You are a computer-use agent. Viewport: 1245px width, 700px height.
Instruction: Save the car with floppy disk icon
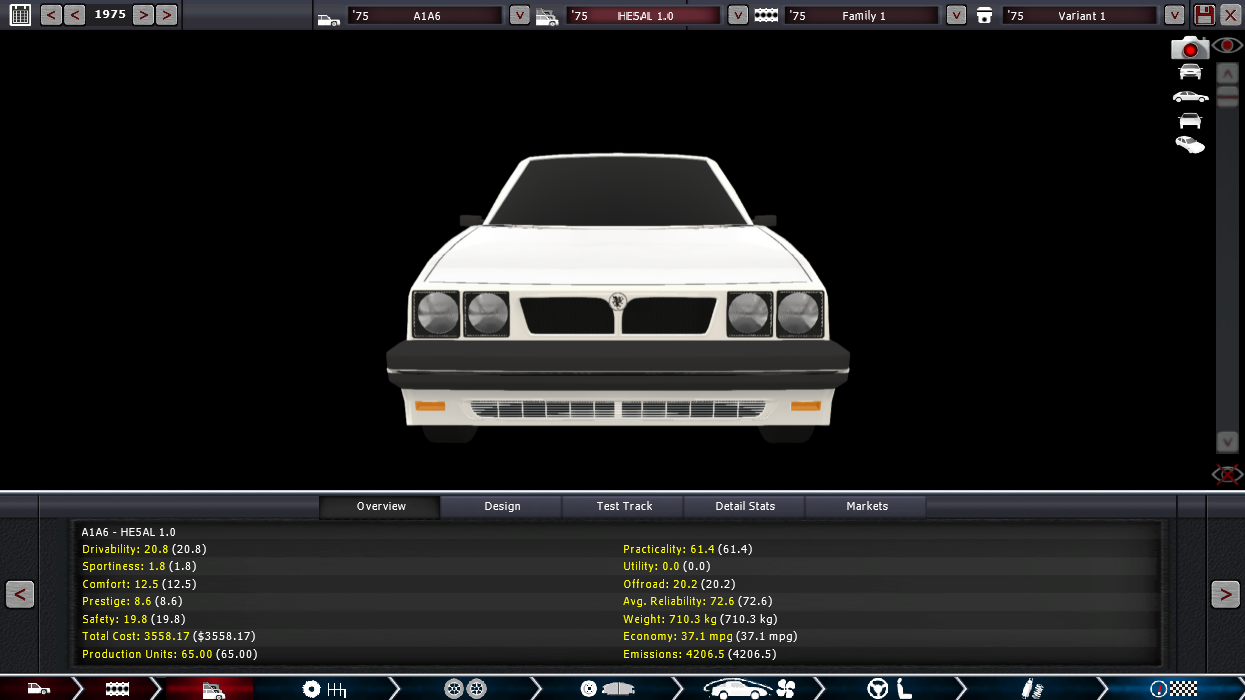(1204, 15)
